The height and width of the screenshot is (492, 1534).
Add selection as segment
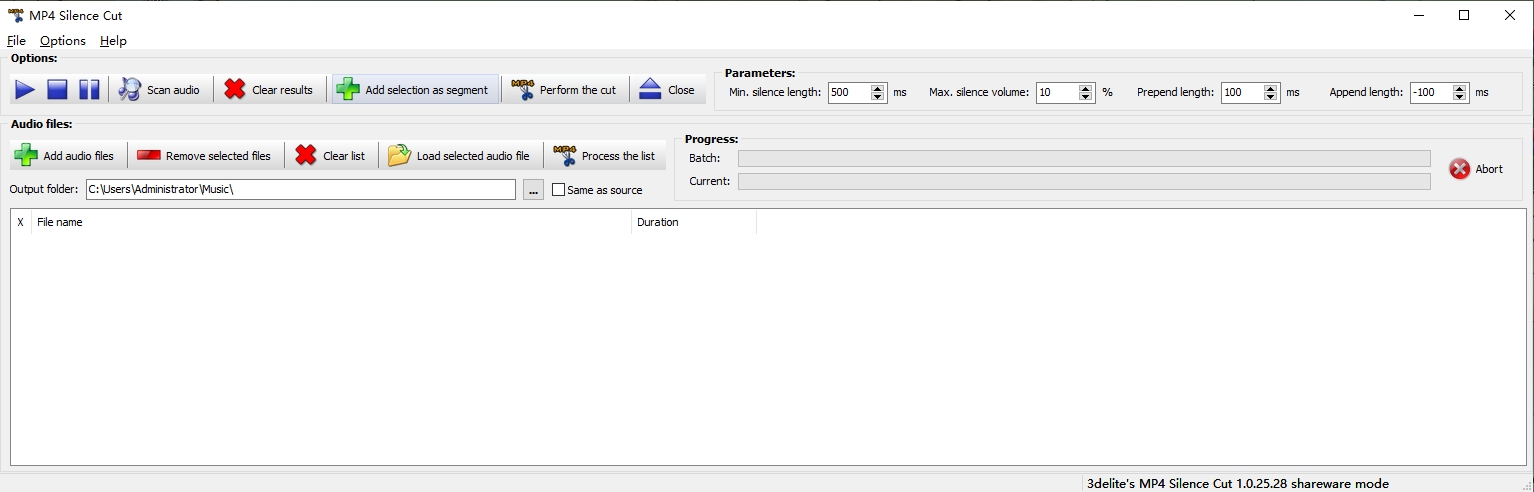click(x=415, y=90)
